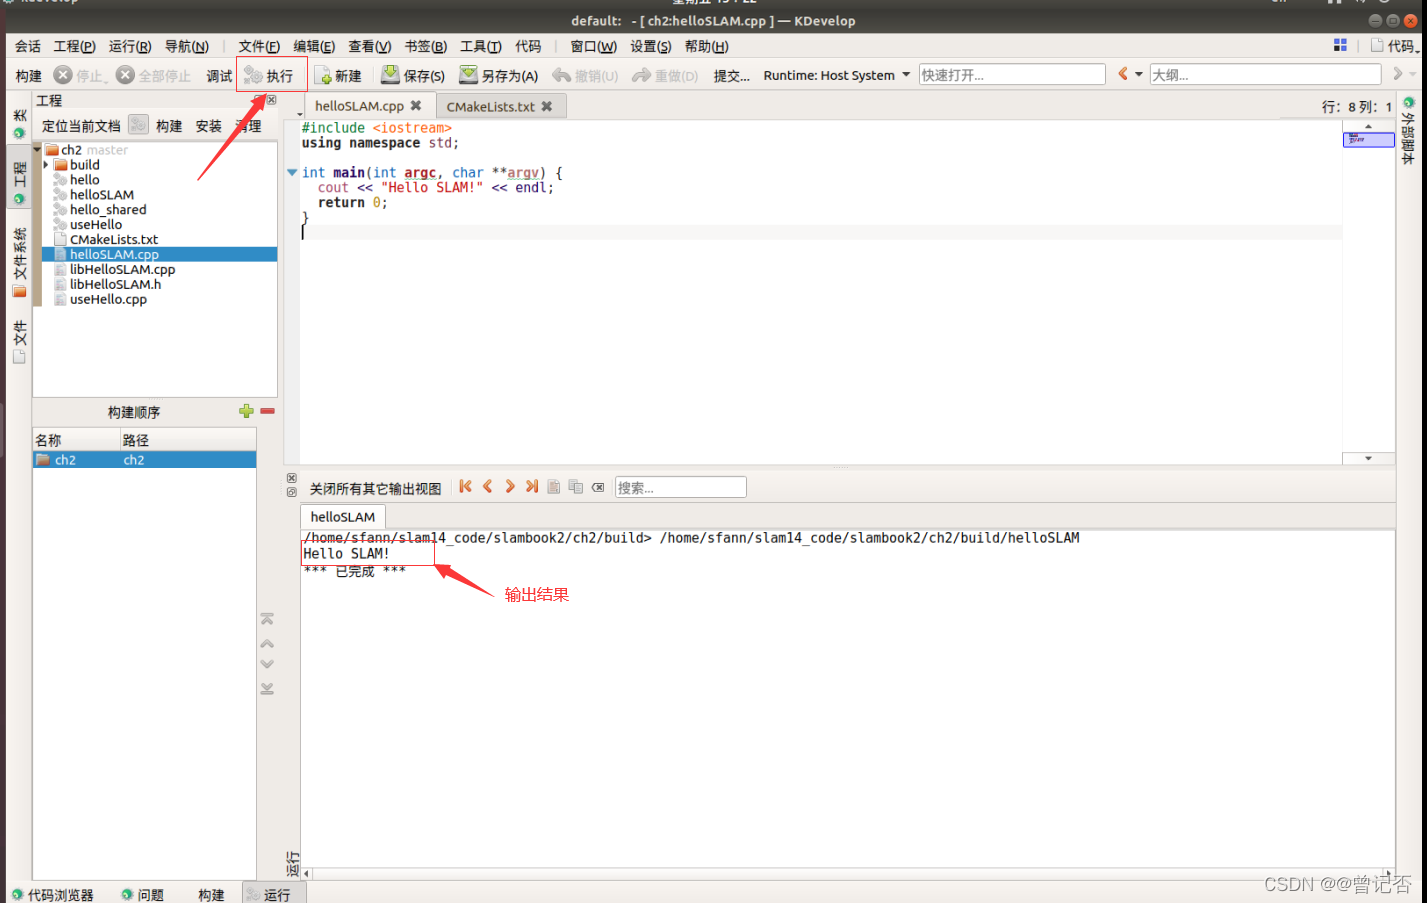Close the output tool view icon
Screen dimensions: 1427x903
[292, 478]
